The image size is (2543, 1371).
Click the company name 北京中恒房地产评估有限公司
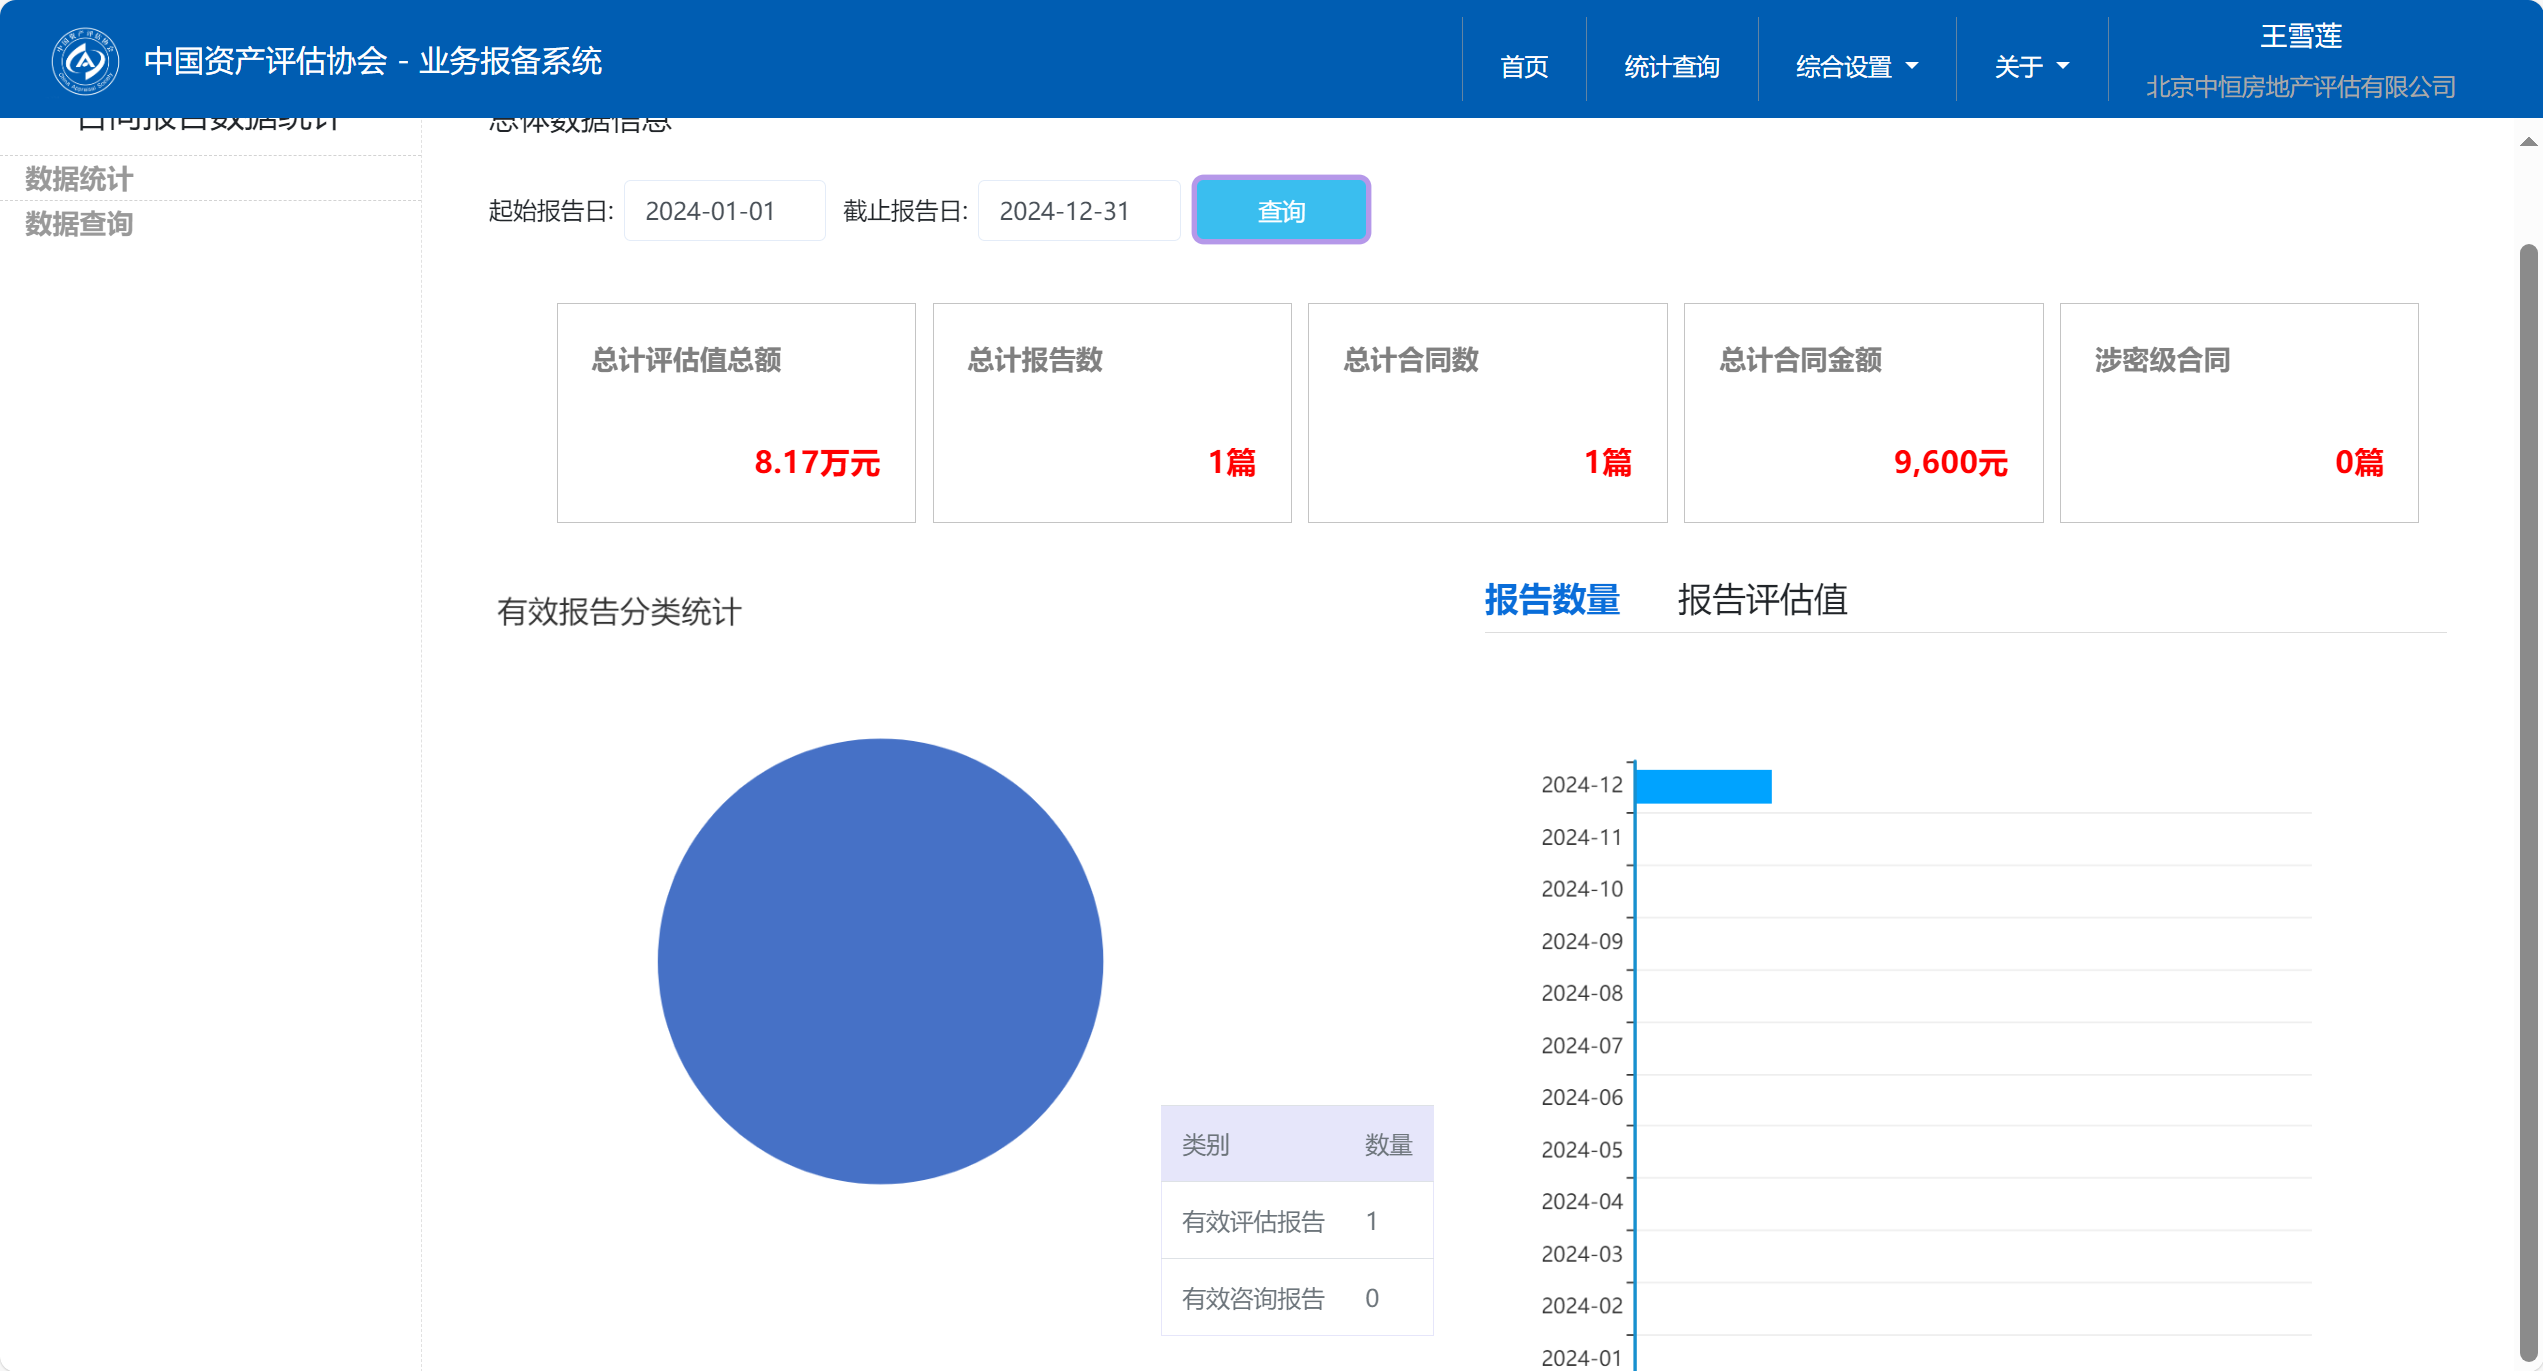coord(2300,88)
